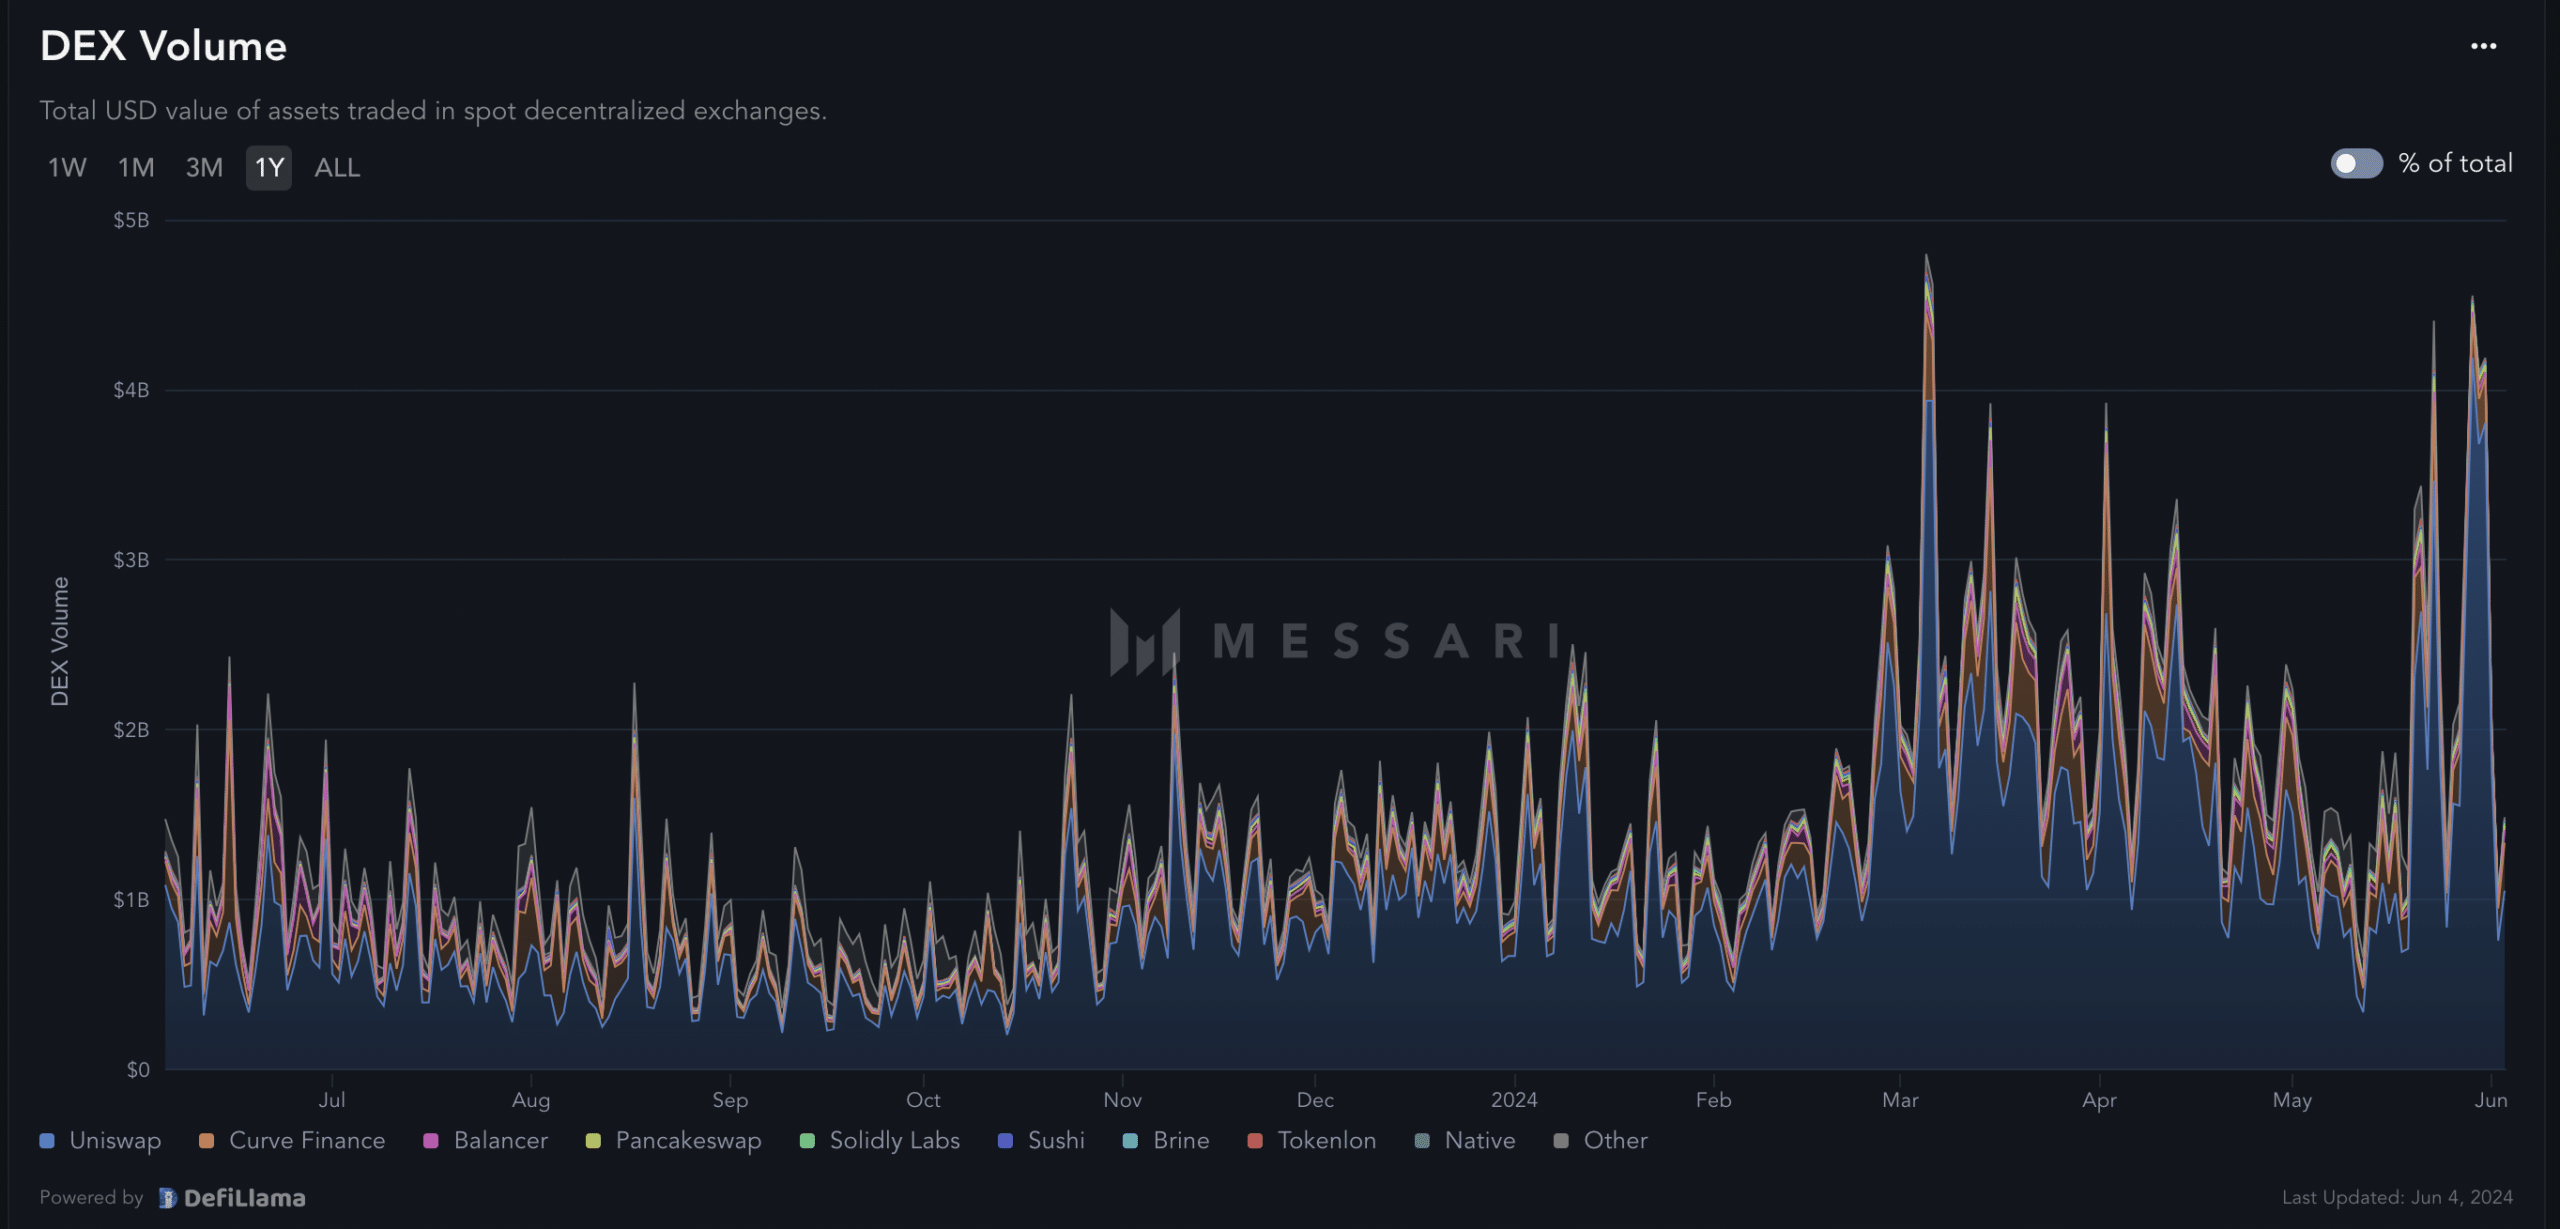Select the ALL time range tab

click(336, 166)
